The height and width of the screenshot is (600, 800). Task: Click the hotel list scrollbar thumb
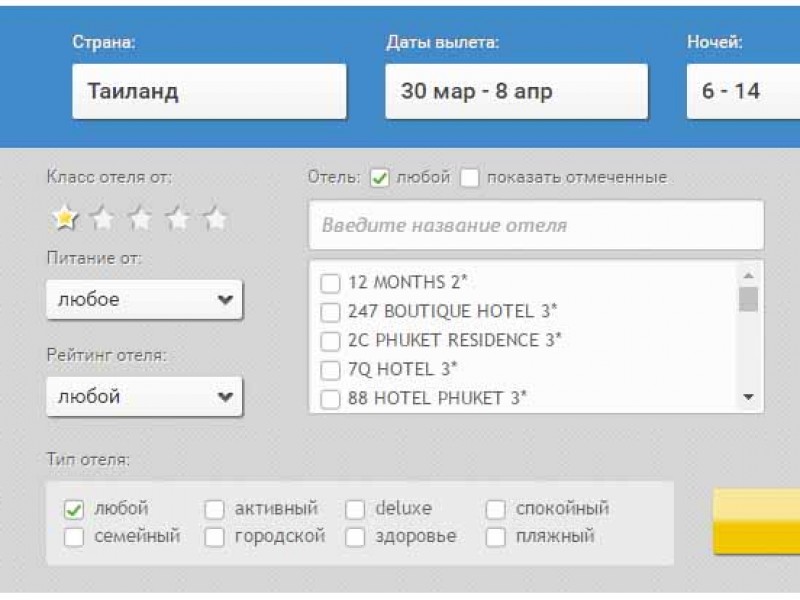[x=748, y=299]
